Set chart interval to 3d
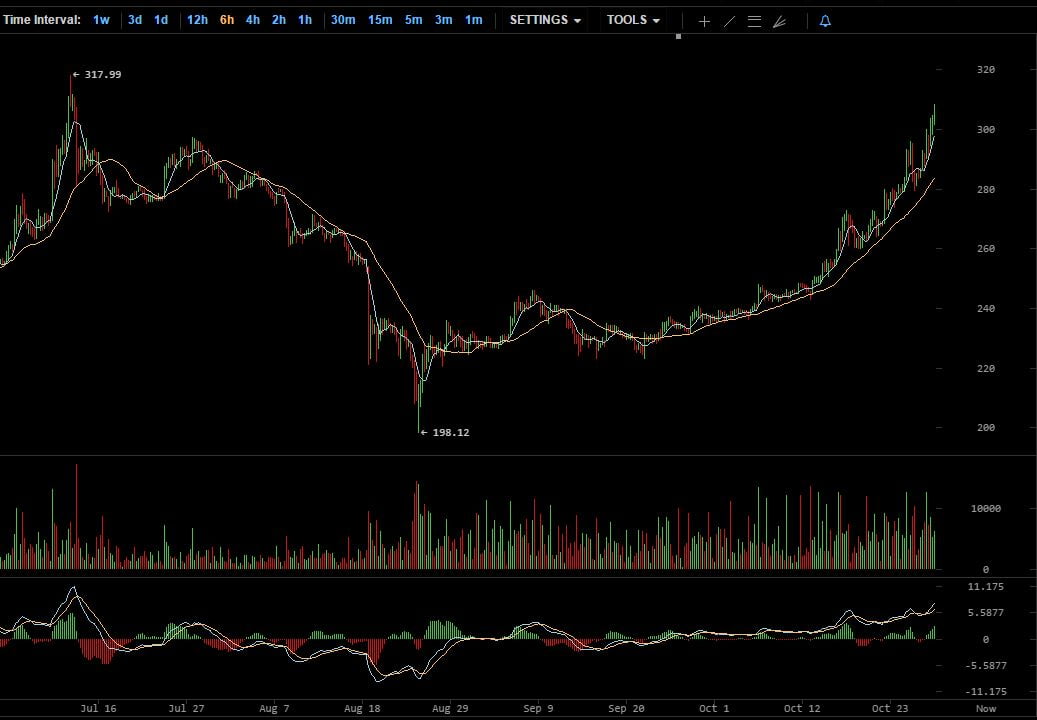 point(134,20)
